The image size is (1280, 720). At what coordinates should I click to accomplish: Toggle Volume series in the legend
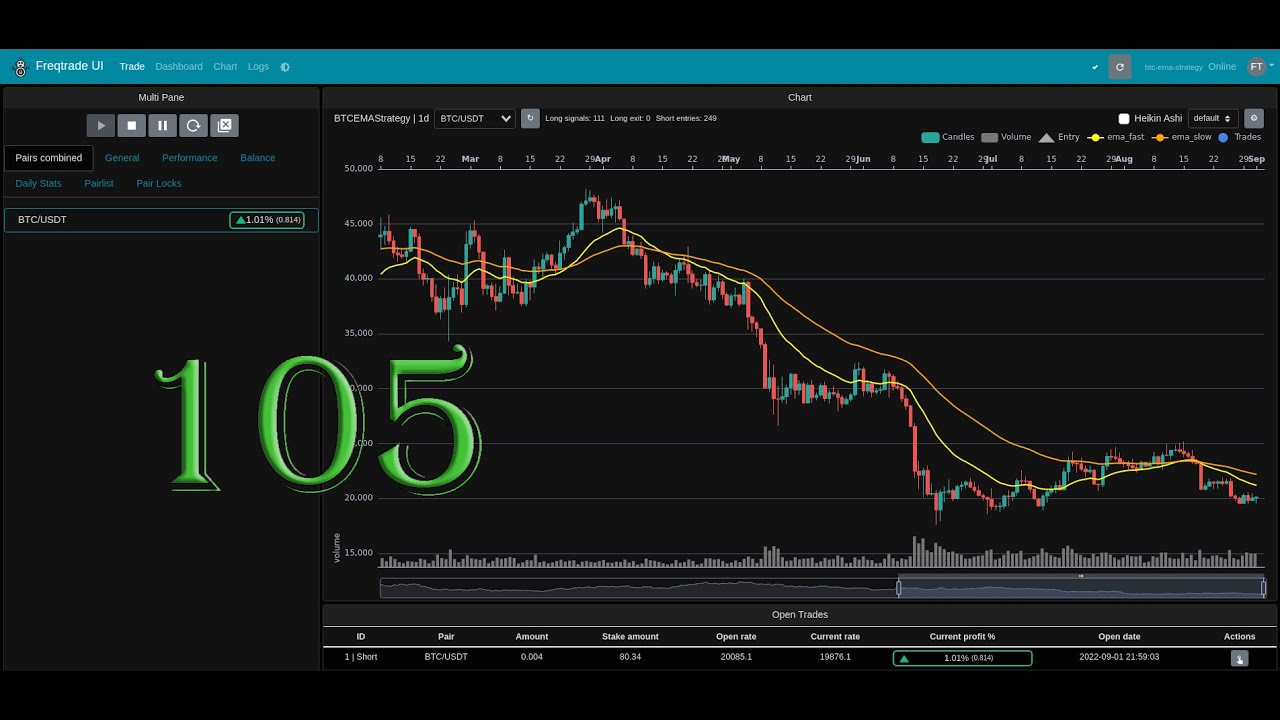click(1006, 137)
